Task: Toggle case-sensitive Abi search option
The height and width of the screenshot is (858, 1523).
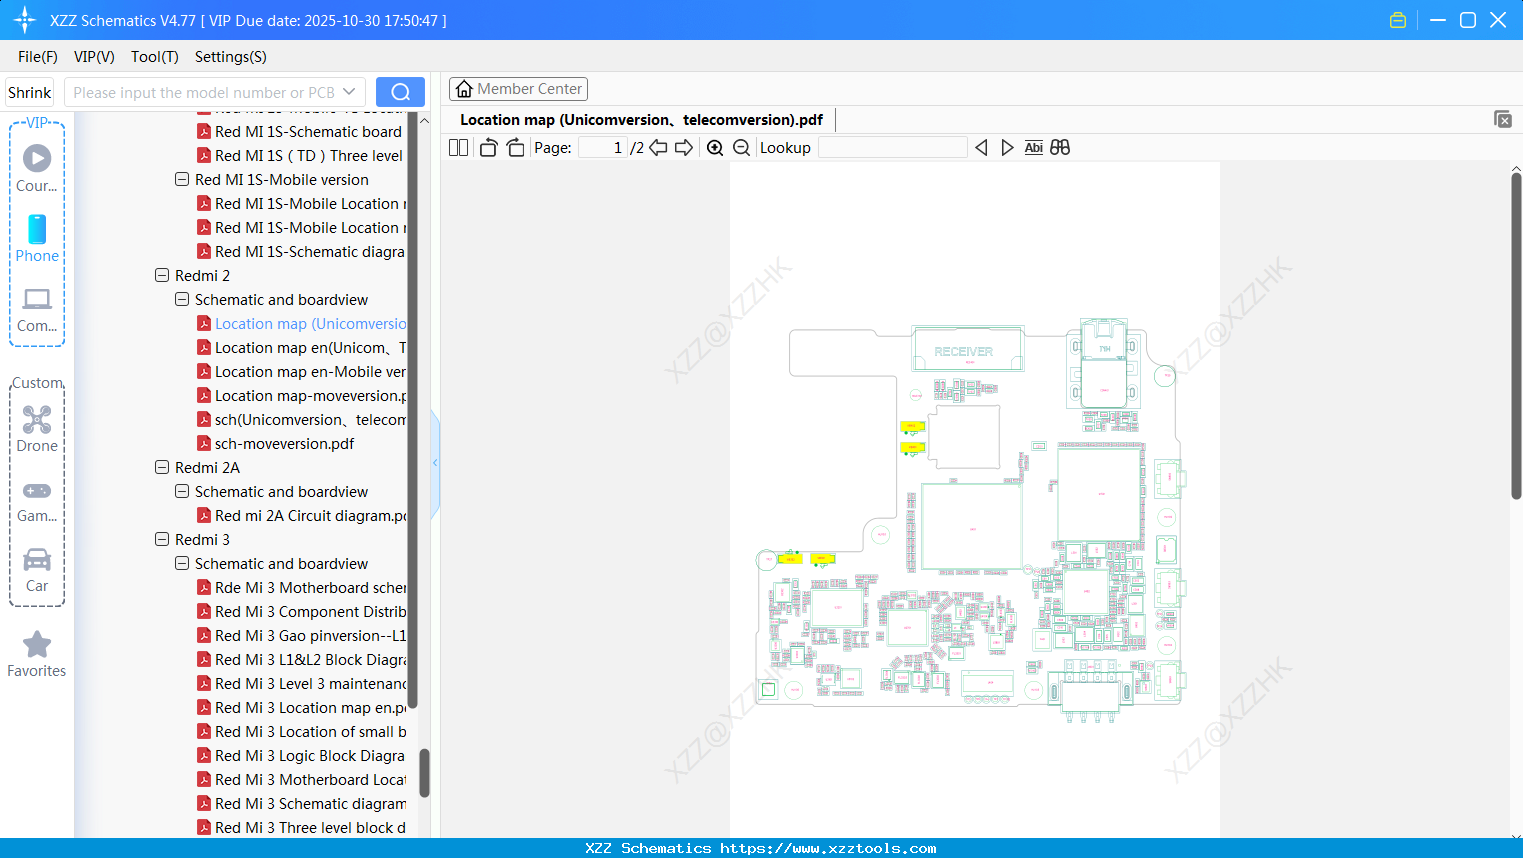Action: tap(1033, 147)
